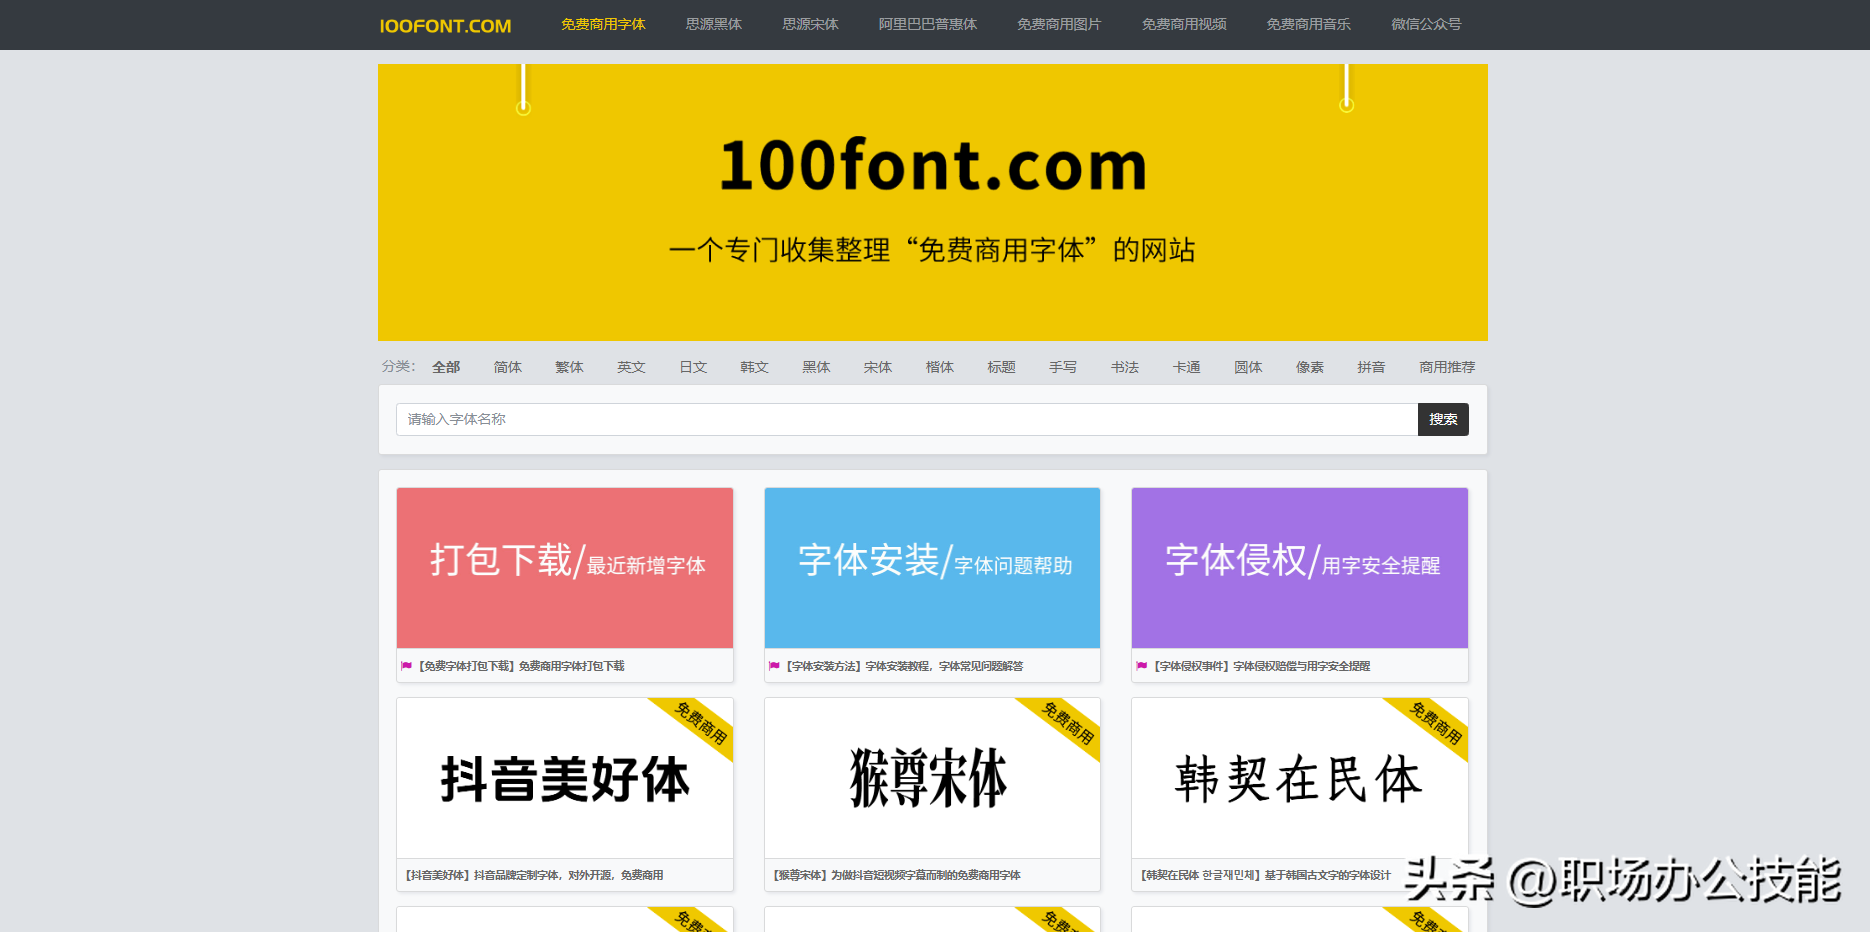Select the 日文 category filter

point(693,367)
